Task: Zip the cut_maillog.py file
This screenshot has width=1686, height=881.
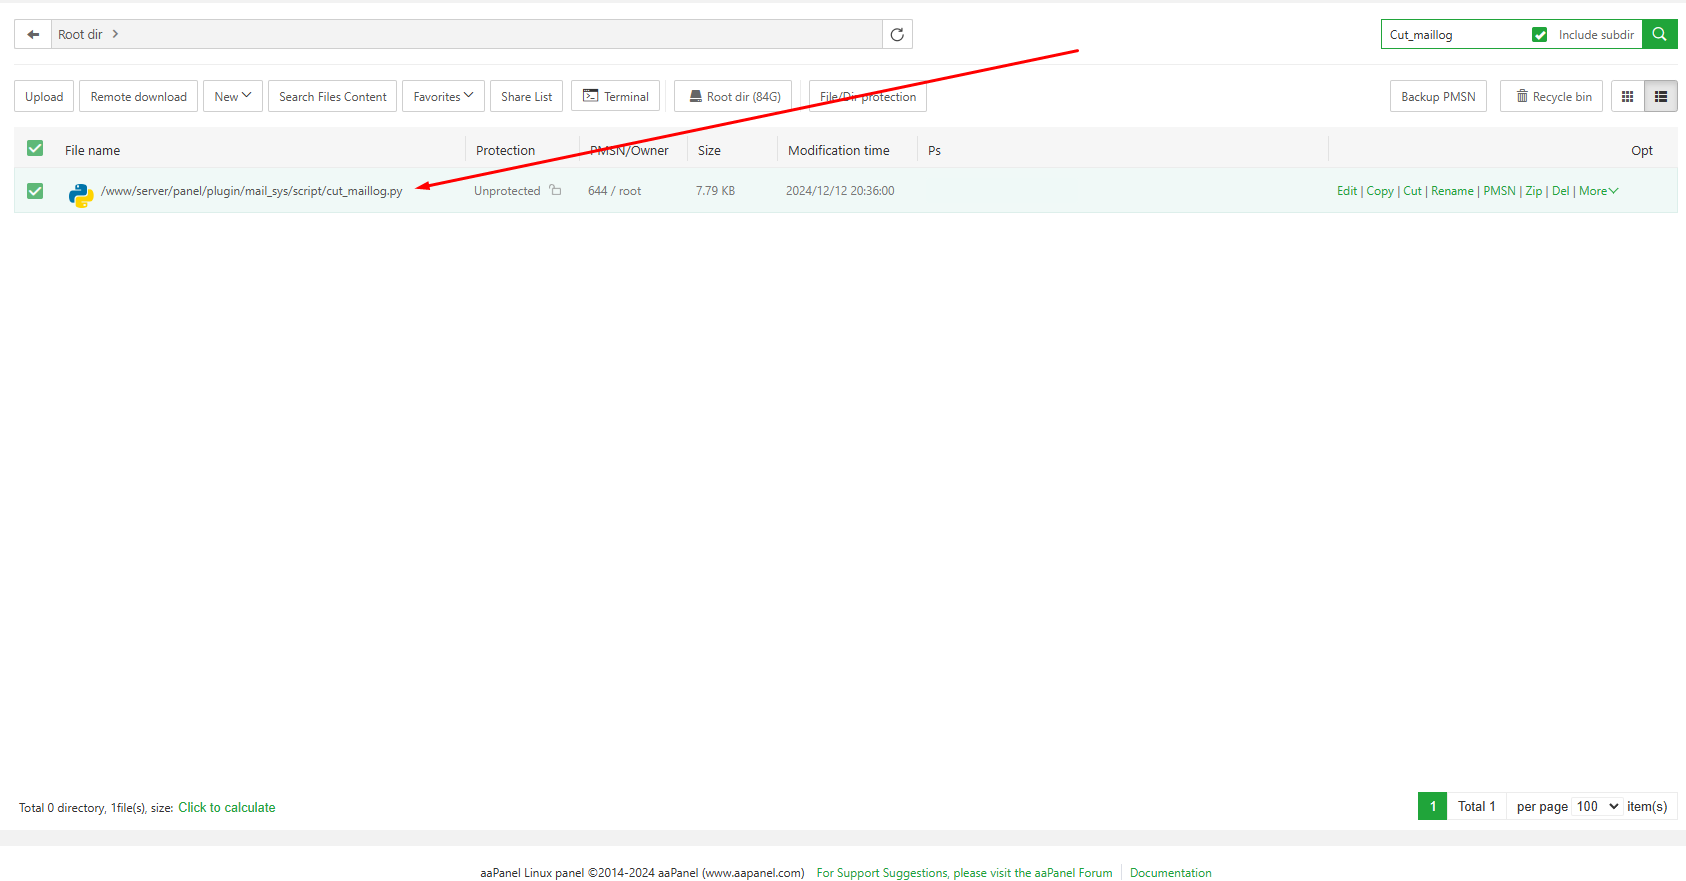Action: (x=1533, y=191)
